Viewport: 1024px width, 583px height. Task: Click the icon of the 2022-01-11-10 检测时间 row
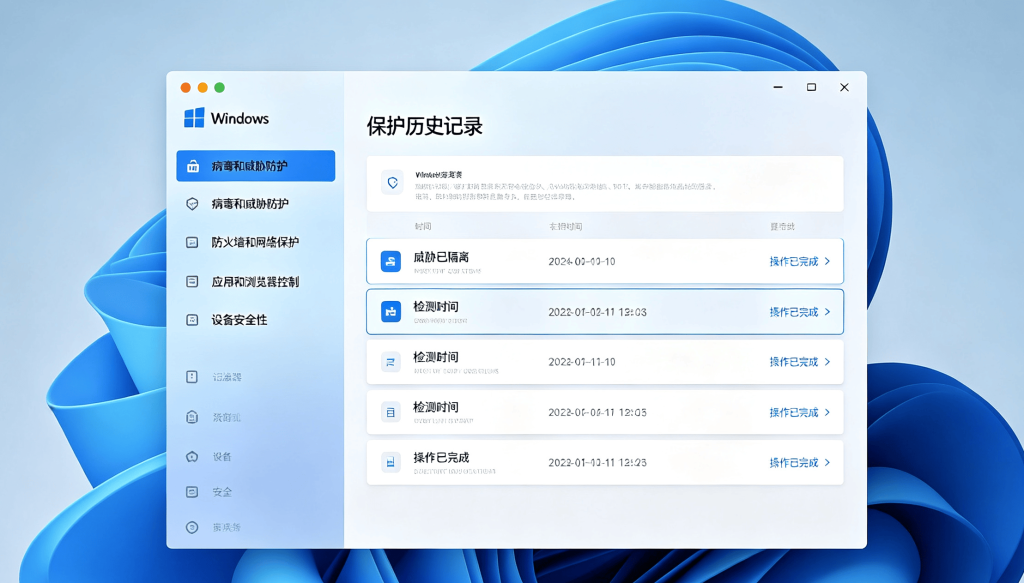pos(391,362)
